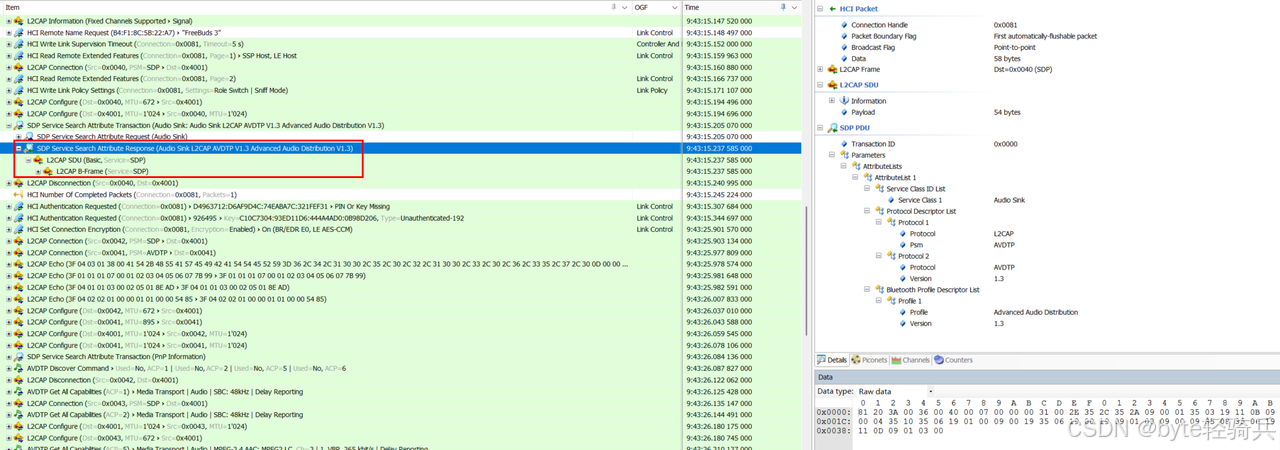1280x450 pixels.
Task: Click the SDP Service Search Attribute Response icon
Action: (29, 148)
